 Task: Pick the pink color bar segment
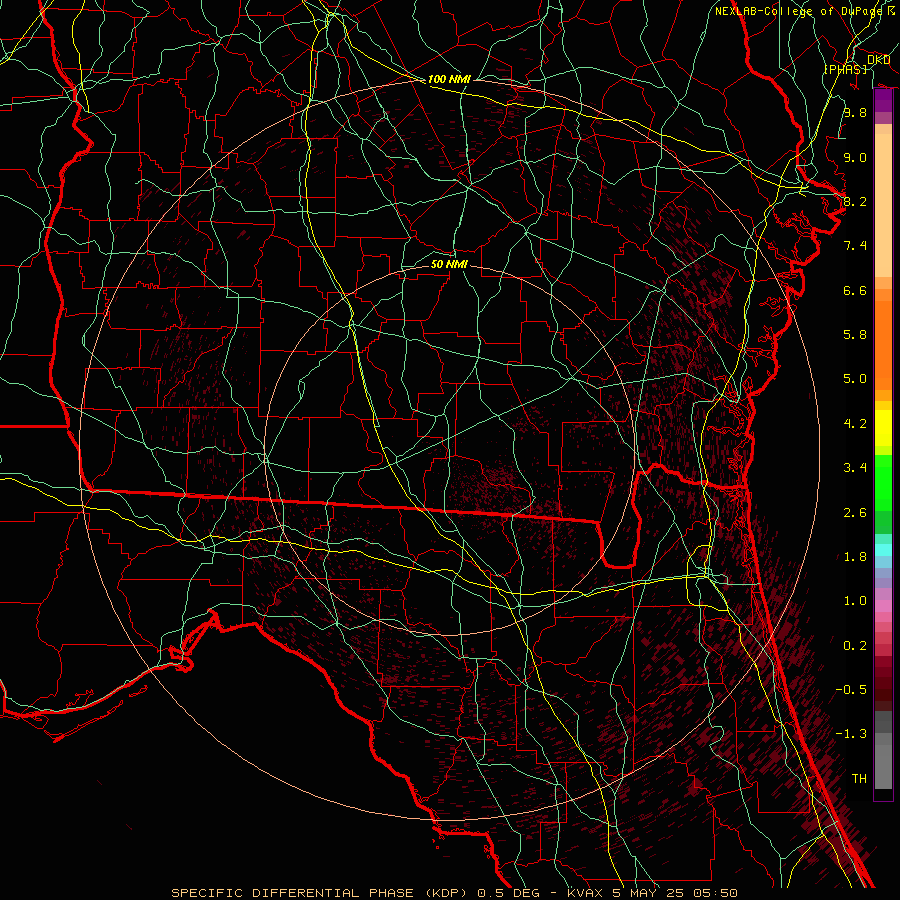tap(883, 606)
